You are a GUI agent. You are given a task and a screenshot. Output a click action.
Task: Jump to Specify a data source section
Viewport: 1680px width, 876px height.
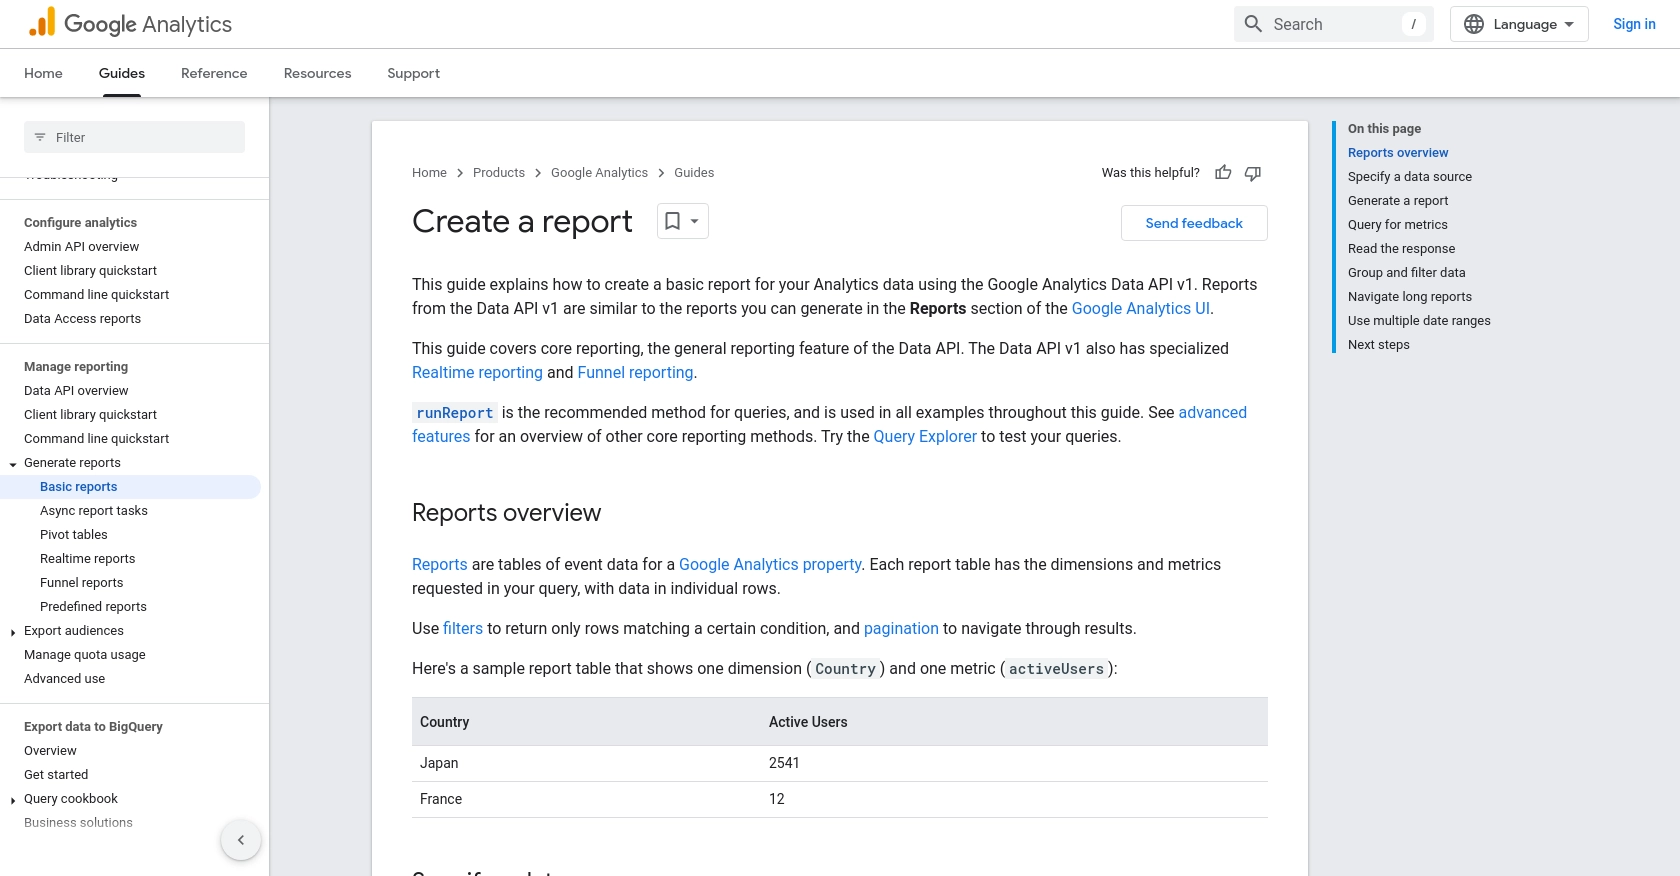pyautogui.click(x=1410, y=177)
